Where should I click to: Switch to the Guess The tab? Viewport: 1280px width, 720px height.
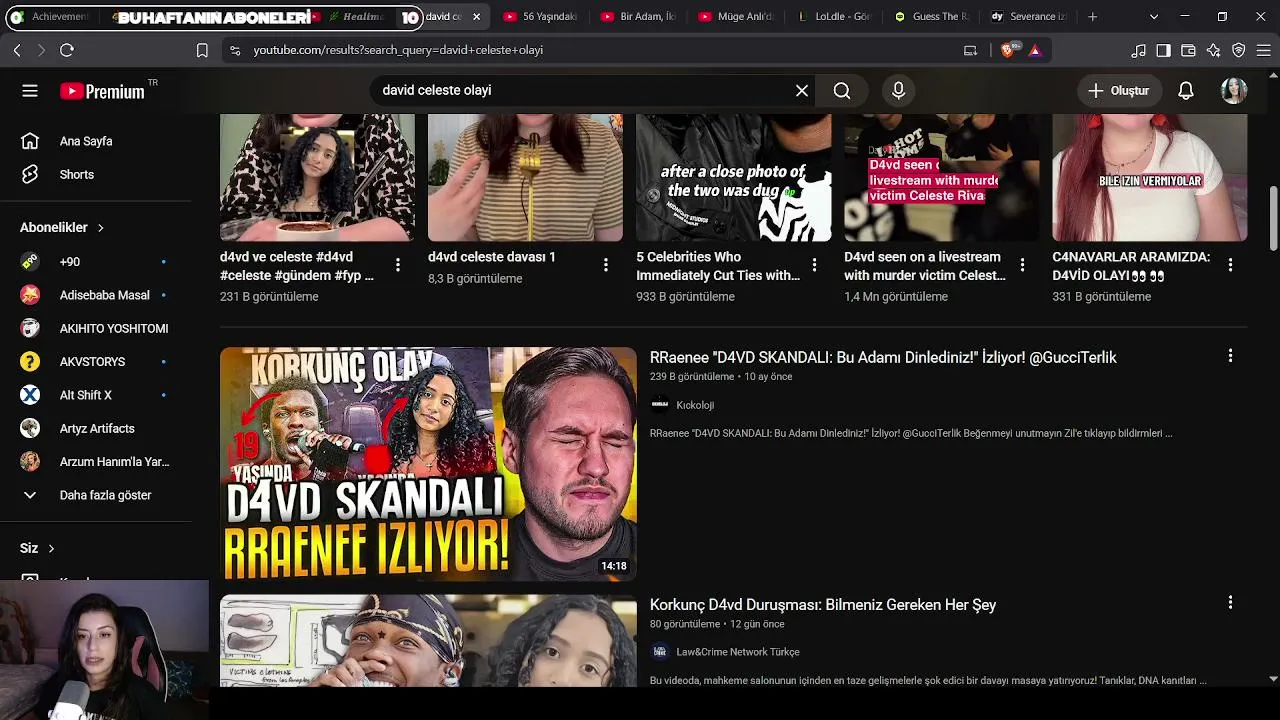click(x=933, y=17)
